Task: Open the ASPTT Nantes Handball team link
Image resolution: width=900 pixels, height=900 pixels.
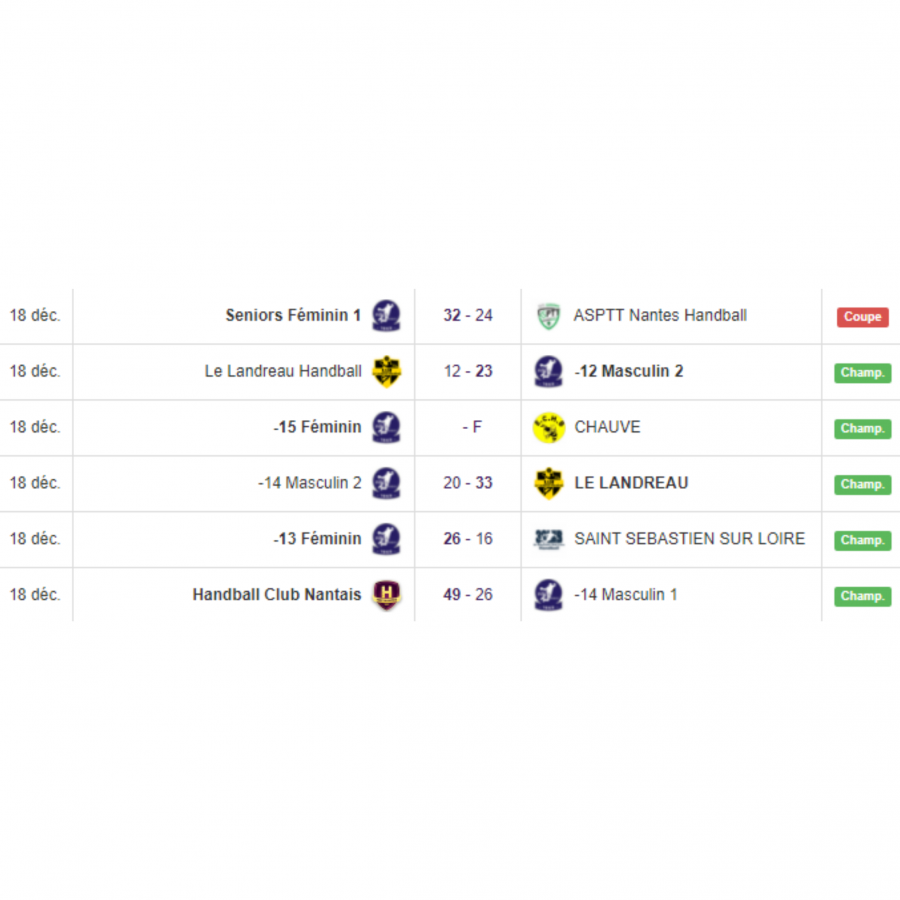Action: 660,316
